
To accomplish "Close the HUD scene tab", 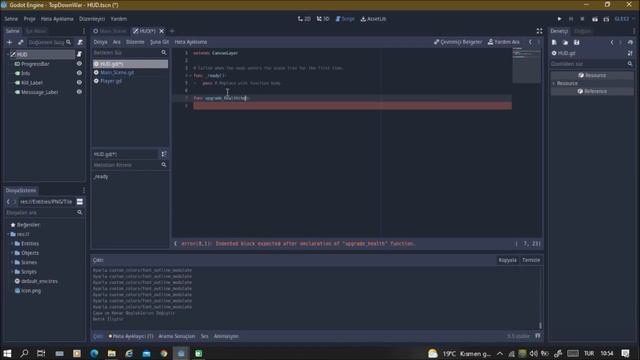I will click(x=162, y=31).
